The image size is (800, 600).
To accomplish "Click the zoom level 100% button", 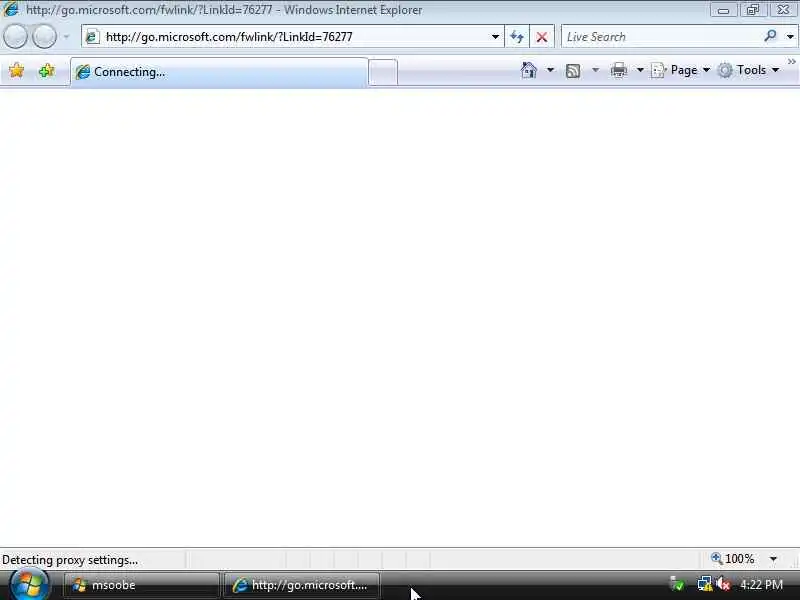I will pyautogui.click(x=733, y=559).
